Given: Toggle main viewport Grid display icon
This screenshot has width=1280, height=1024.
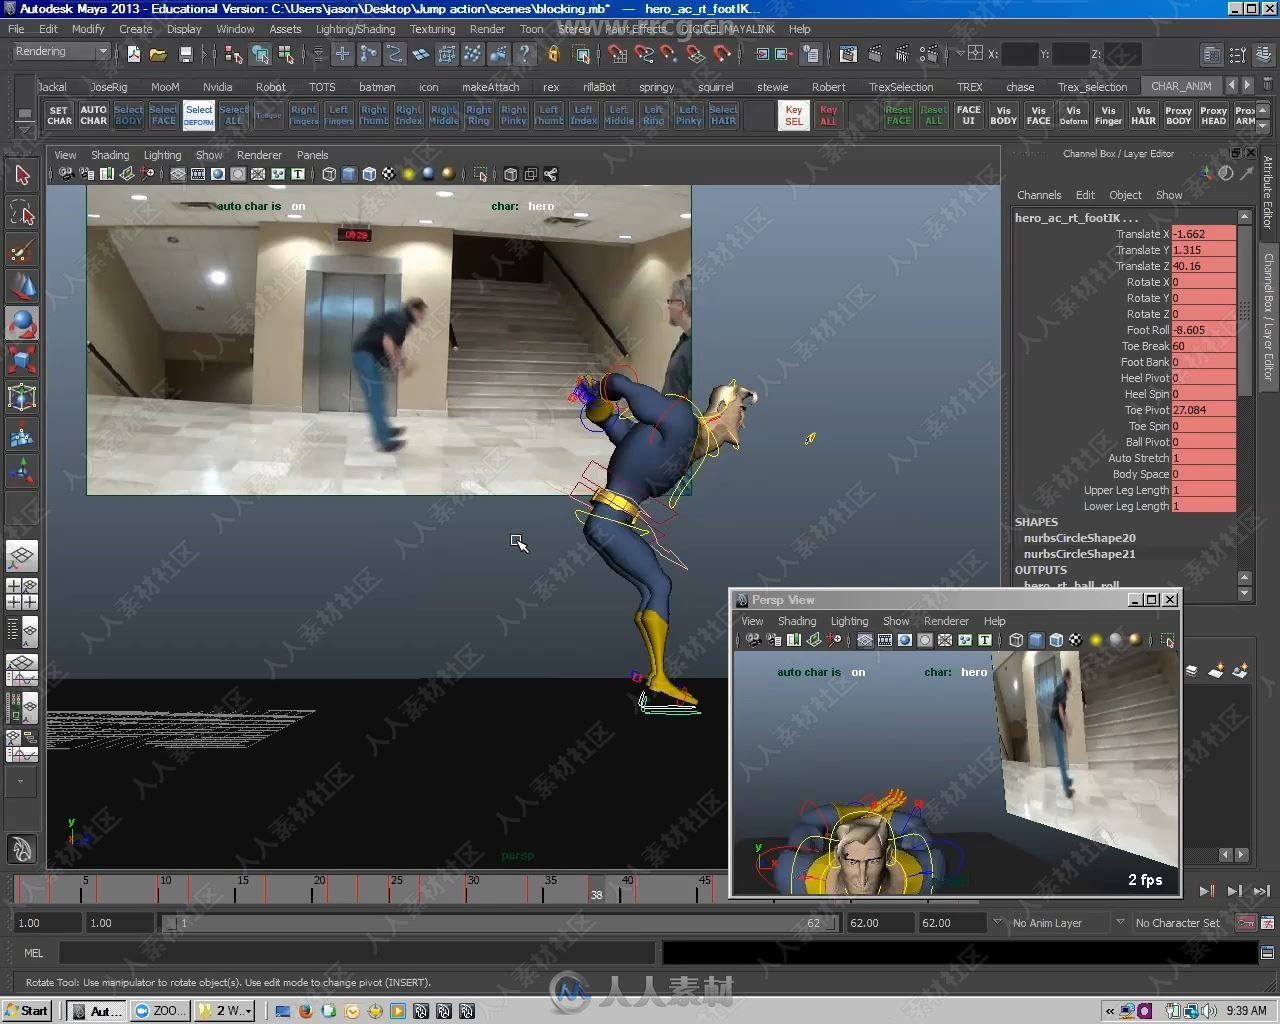Looking at the screenshot, I should pos(178,174).
